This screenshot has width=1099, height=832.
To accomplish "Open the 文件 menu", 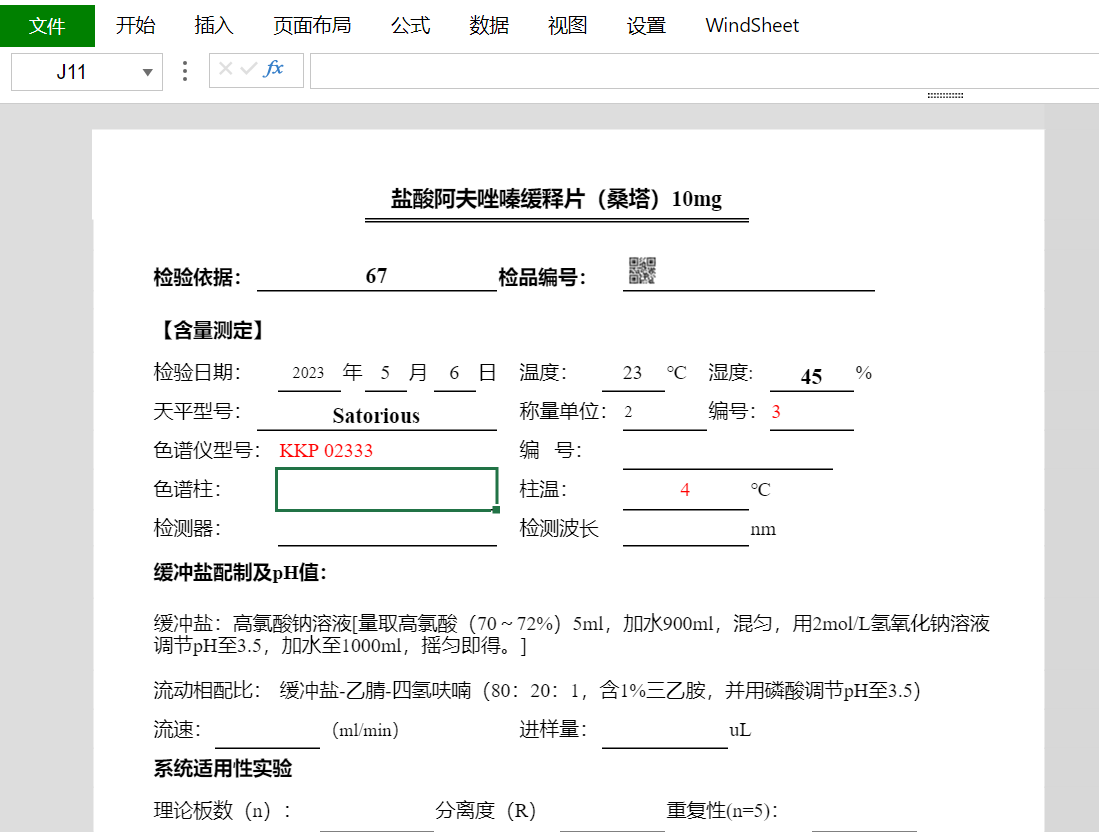I will (47, 26).
